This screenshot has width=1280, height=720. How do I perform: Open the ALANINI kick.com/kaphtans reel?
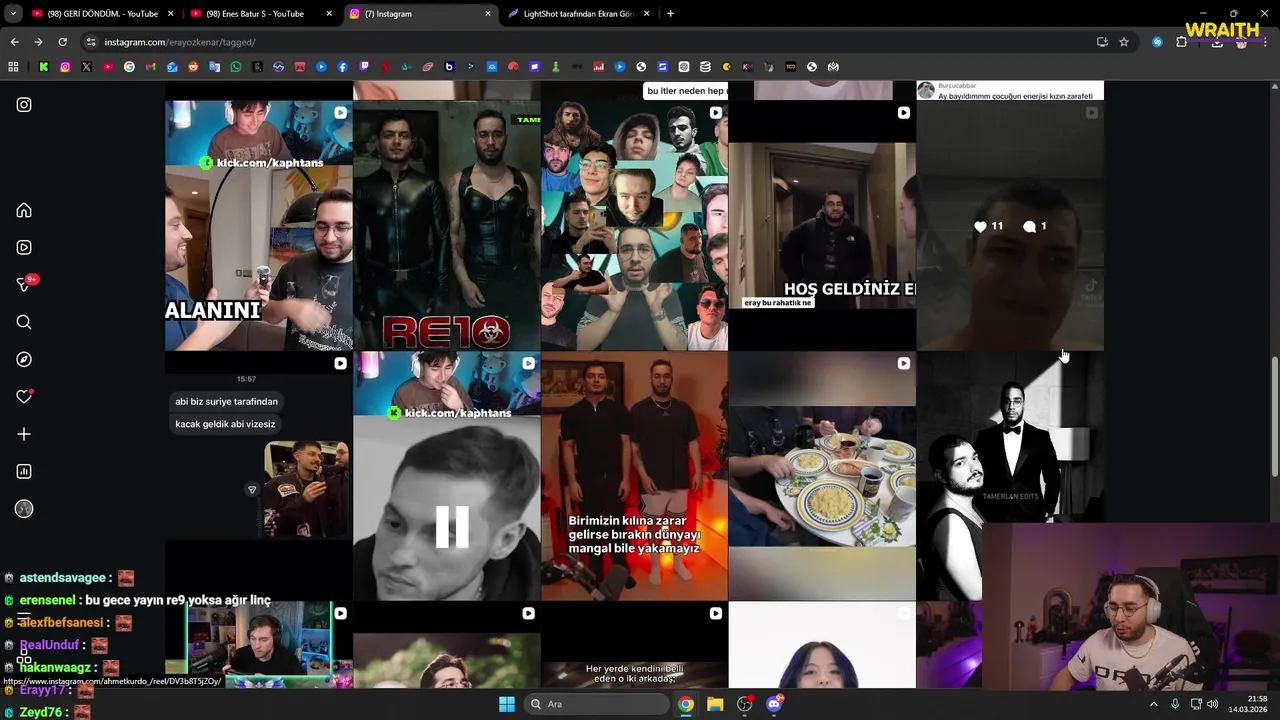(258, 225)
